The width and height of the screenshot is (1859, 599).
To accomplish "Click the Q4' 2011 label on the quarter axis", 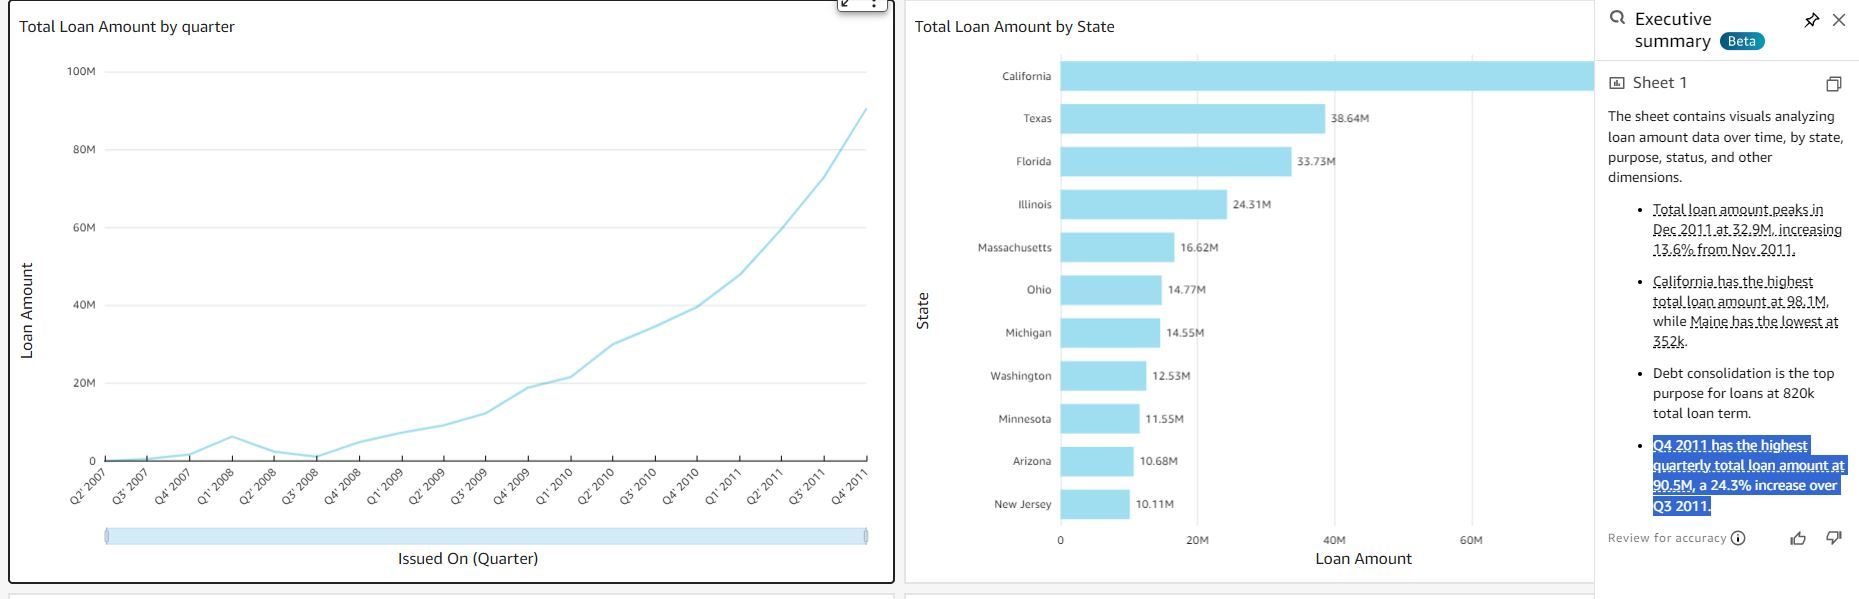I will [850, 486].
